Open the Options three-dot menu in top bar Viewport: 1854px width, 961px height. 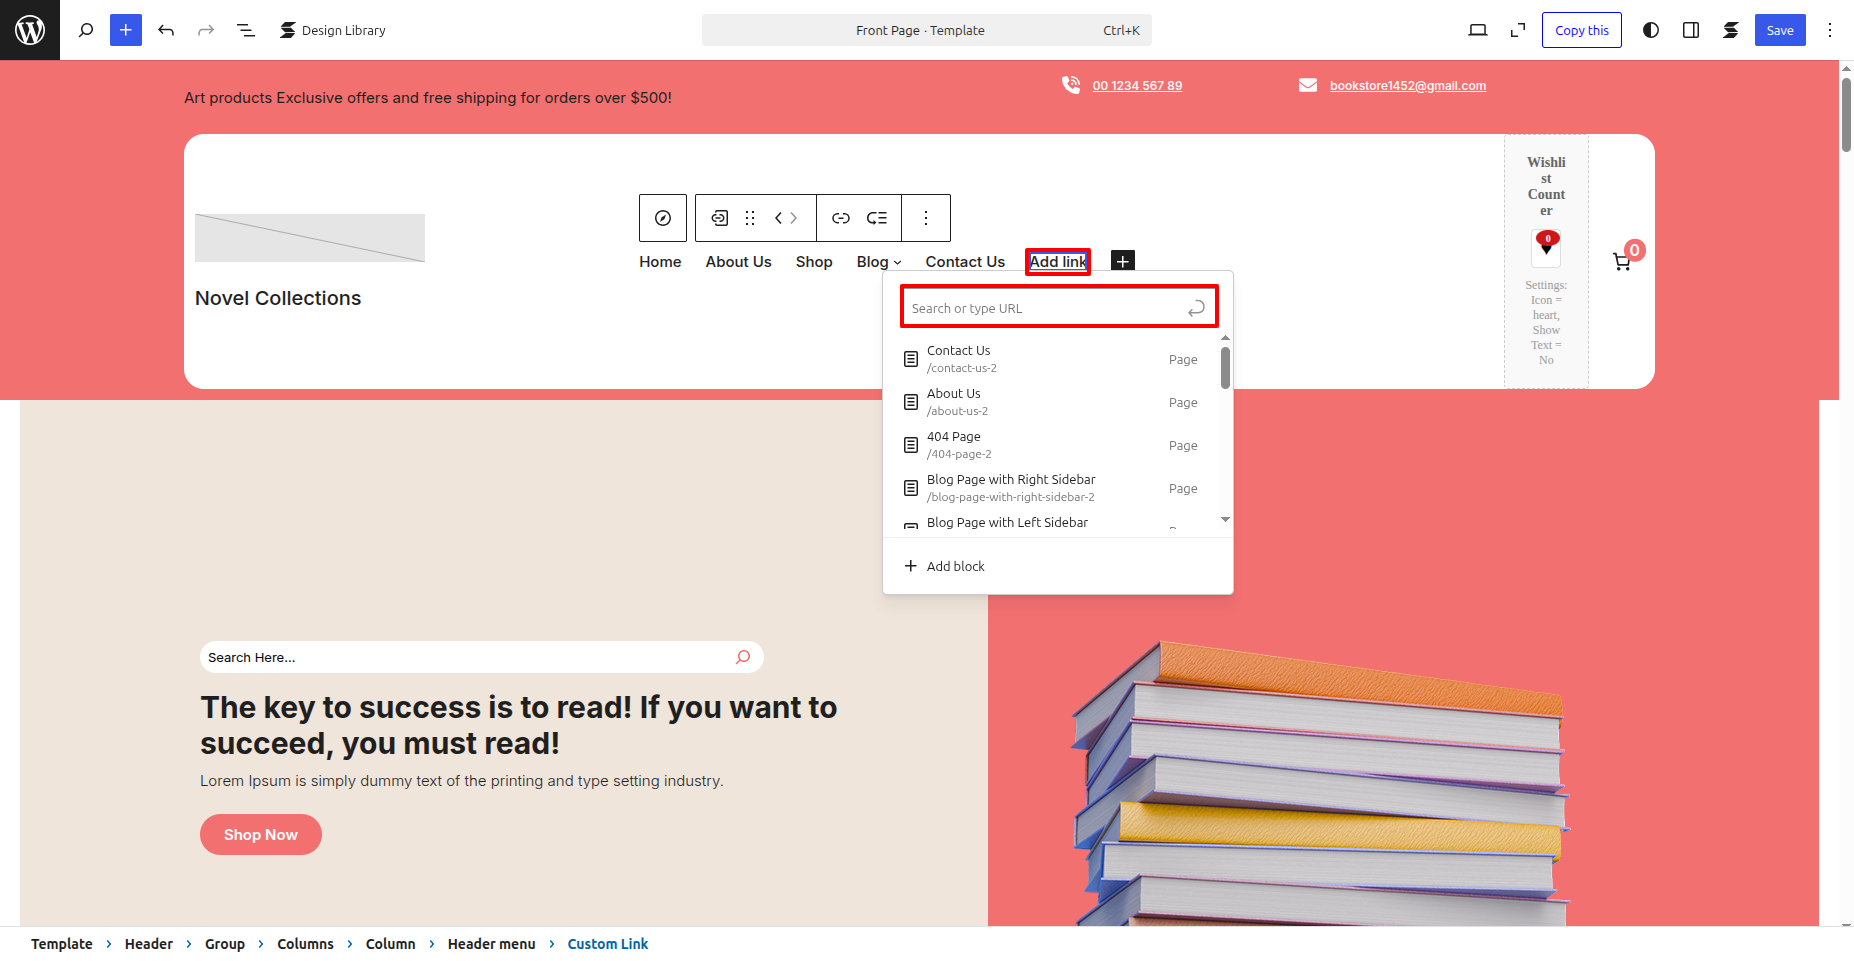tap(1830, 30)
